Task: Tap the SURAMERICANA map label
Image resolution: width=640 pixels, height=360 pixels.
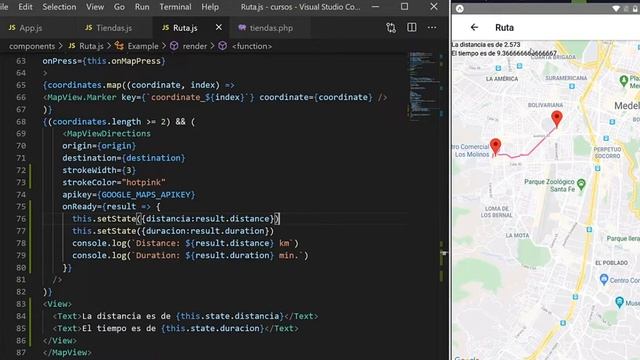Action: point(566,78)
